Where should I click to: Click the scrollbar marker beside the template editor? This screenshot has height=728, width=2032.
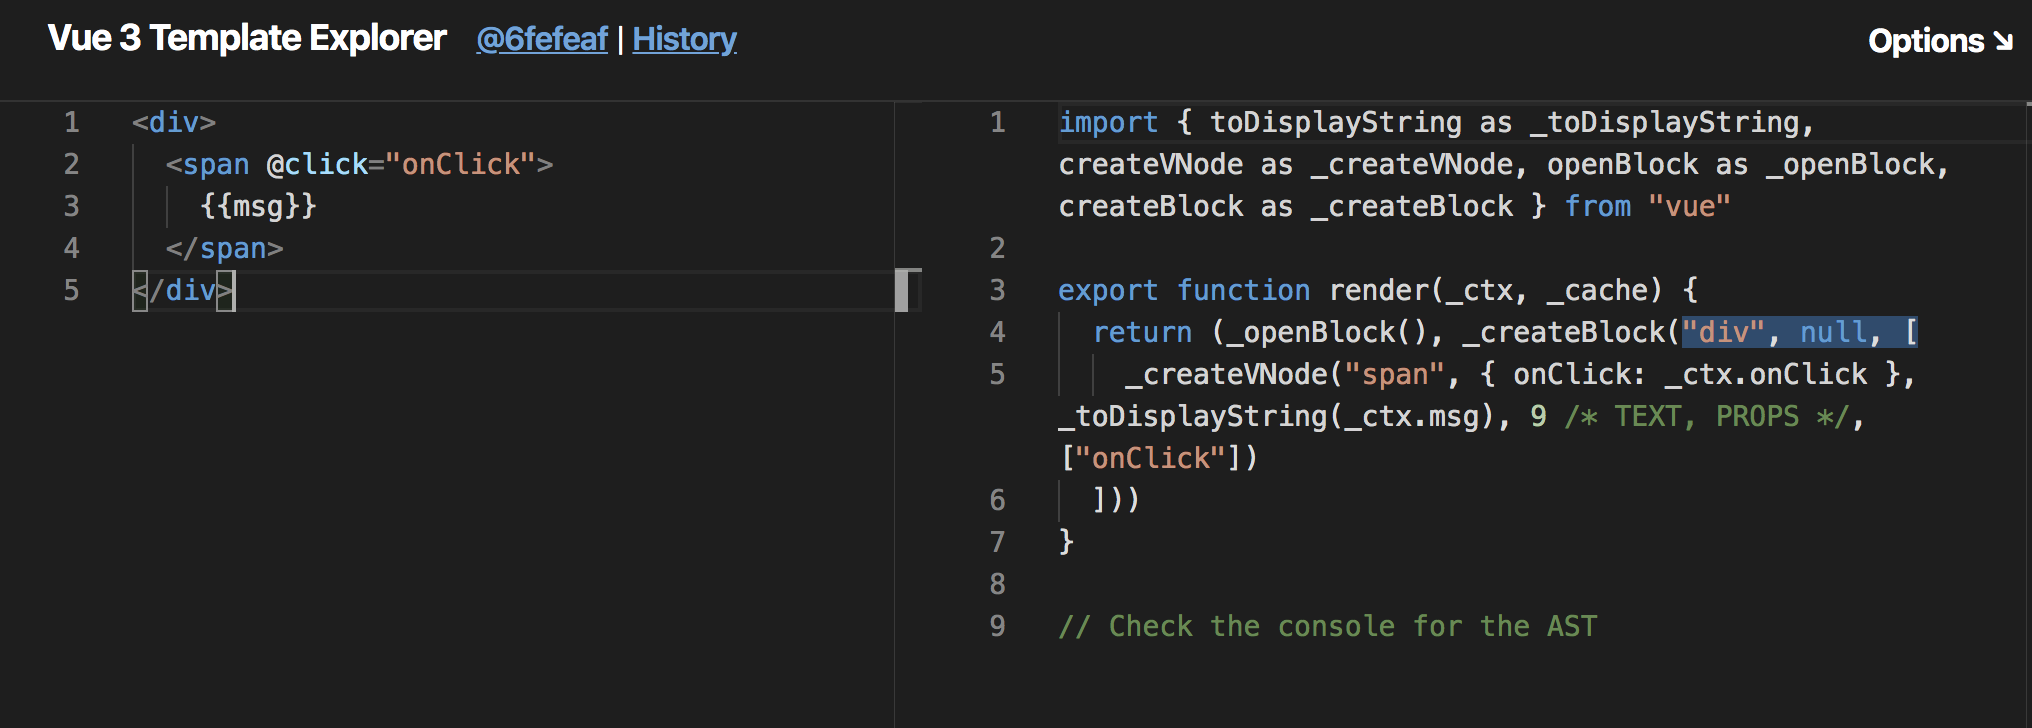point(902,290)
